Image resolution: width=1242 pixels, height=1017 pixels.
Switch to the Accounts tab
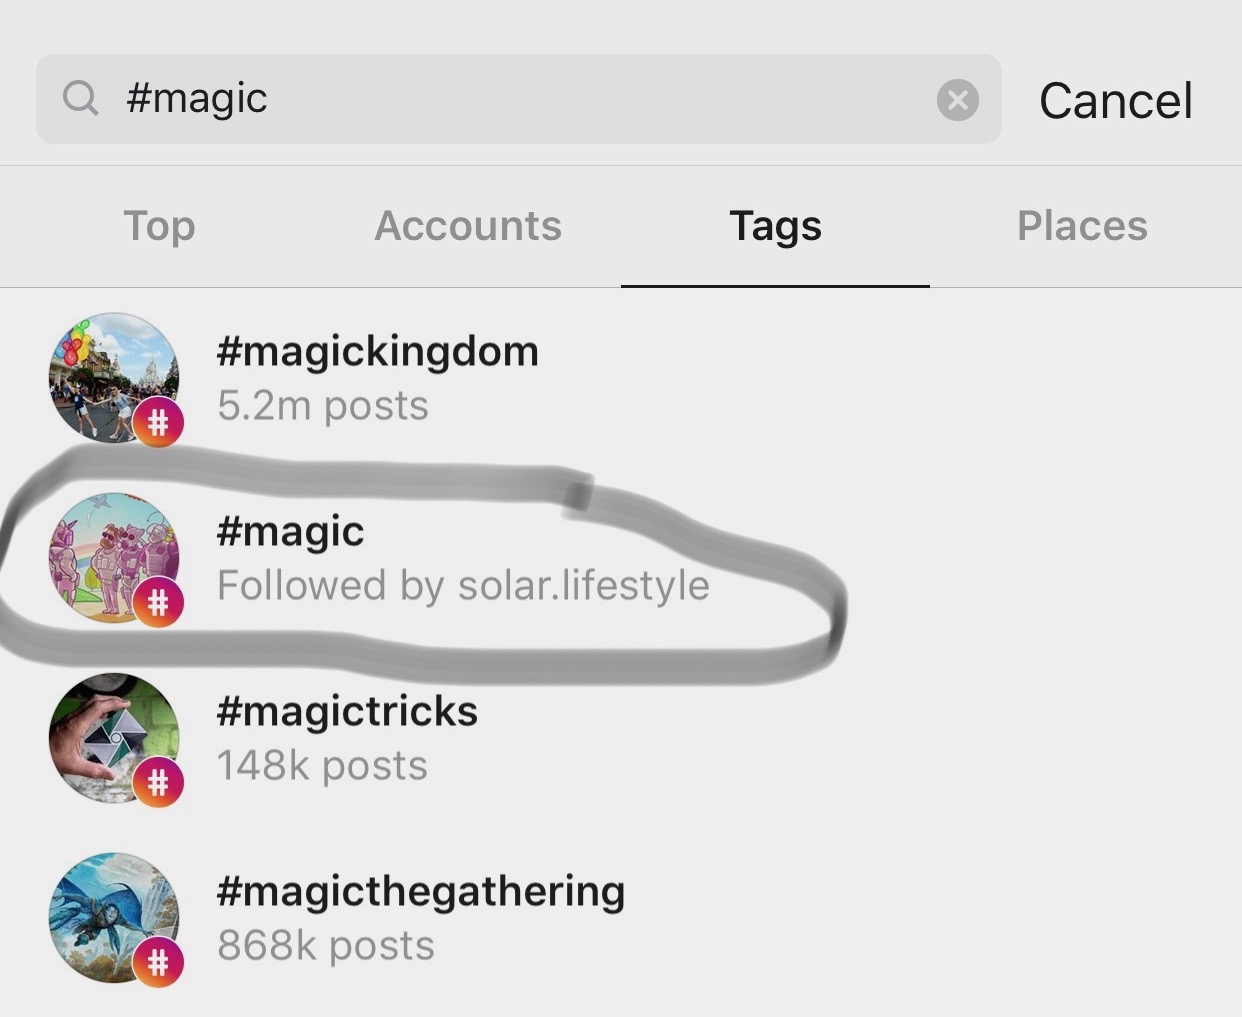[468, 226]
